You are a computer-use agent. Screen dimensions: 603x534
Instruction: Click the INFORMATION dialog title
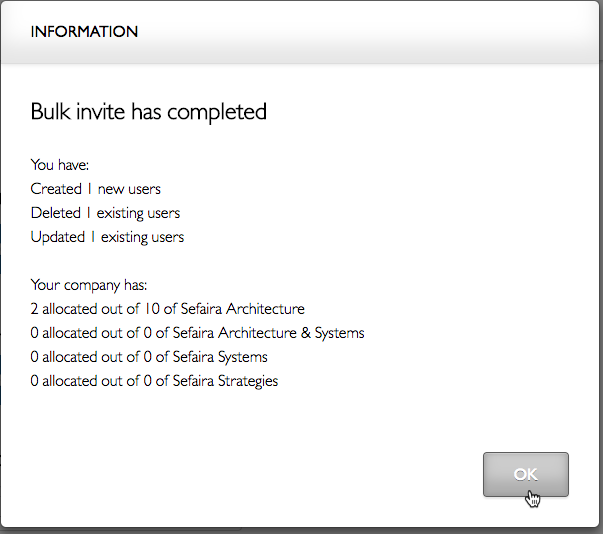[x=84, y=32]
